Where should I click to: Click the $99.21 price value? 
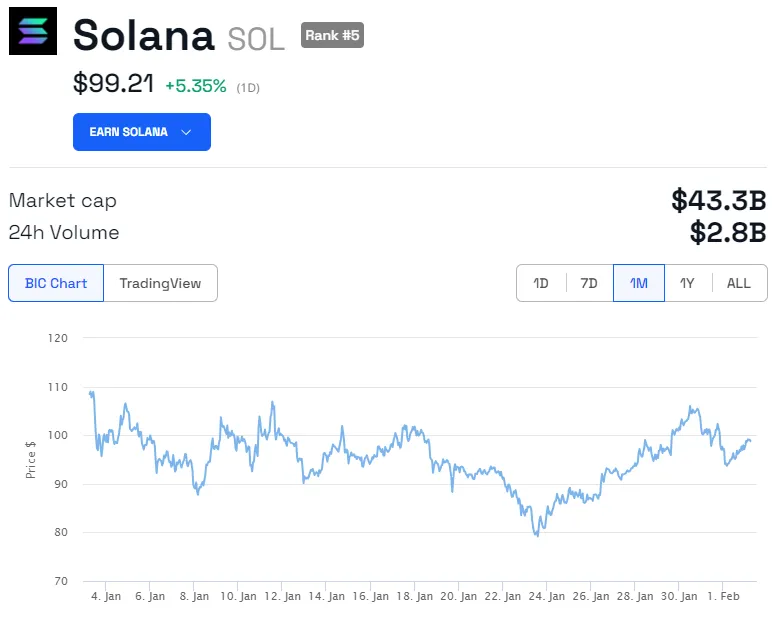point(113,83)
